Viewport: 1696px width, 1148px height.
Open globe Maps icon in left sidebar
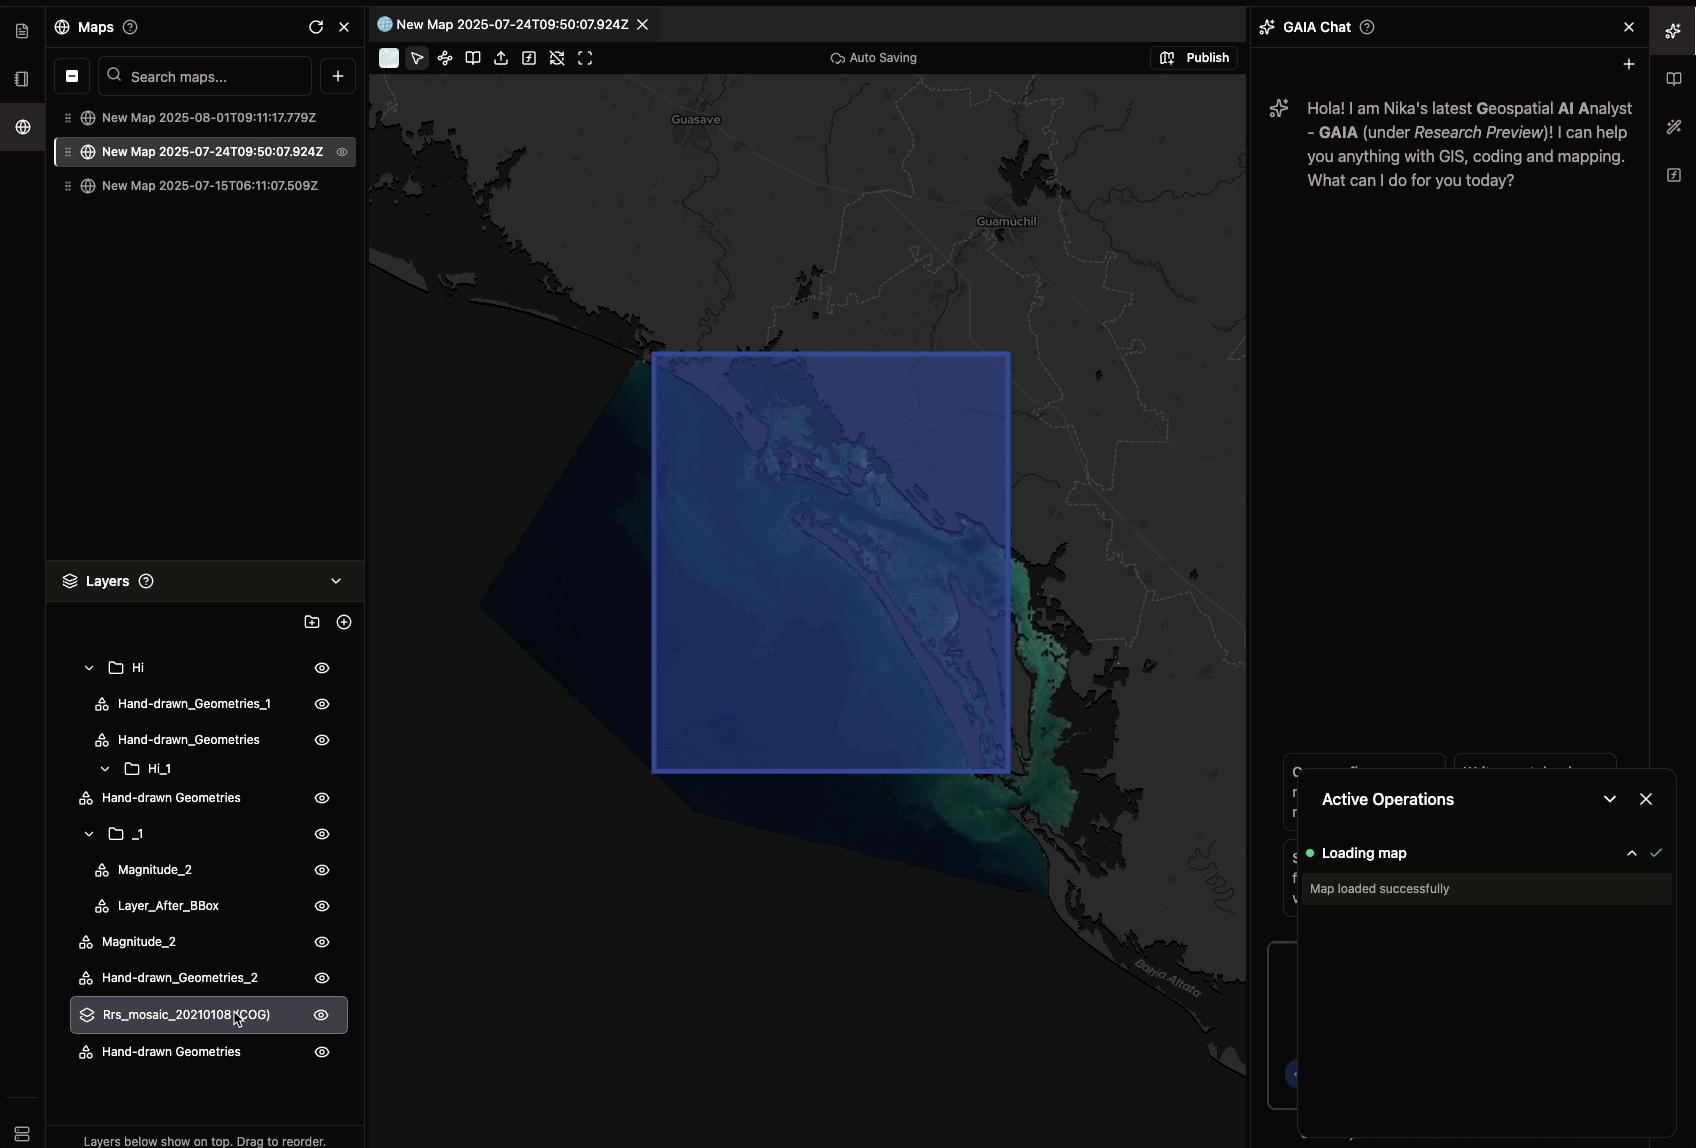click(x=23, y=127)
